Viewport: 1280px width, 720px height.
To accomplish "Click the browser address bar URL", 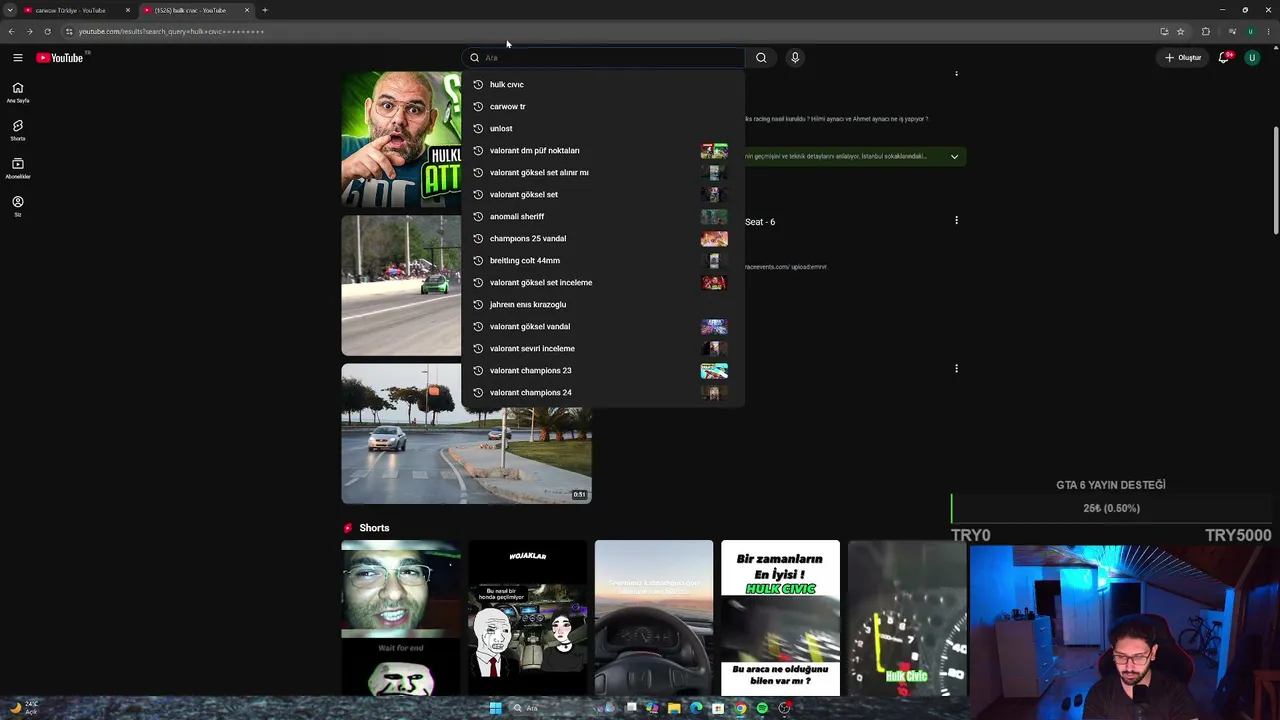I will click(x=171, y=31).
